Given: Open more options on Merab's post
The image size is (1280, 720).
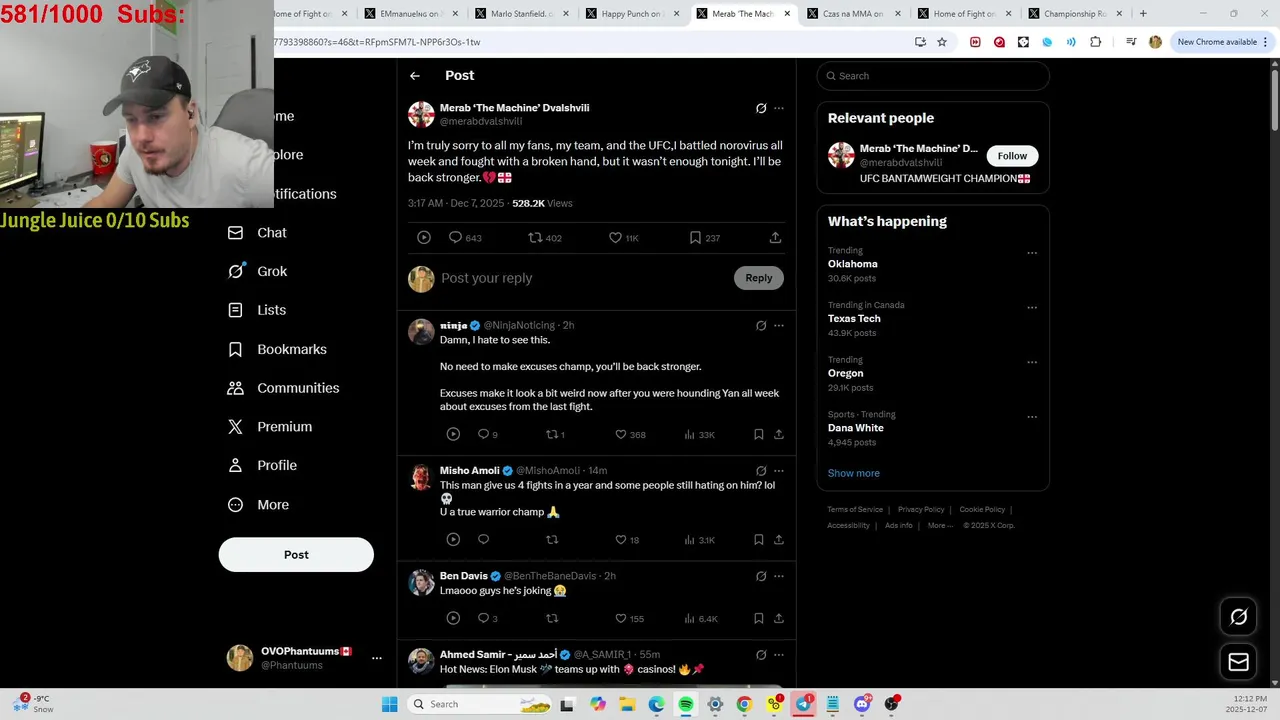Looking at the screenshot, I should point(779,108).
